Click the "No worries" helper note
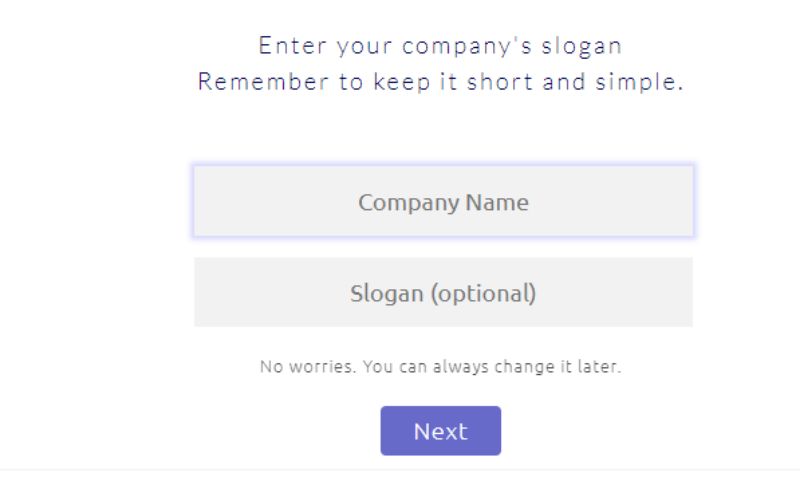Viewport: 800px width, 477px height. tap(441, 367)
